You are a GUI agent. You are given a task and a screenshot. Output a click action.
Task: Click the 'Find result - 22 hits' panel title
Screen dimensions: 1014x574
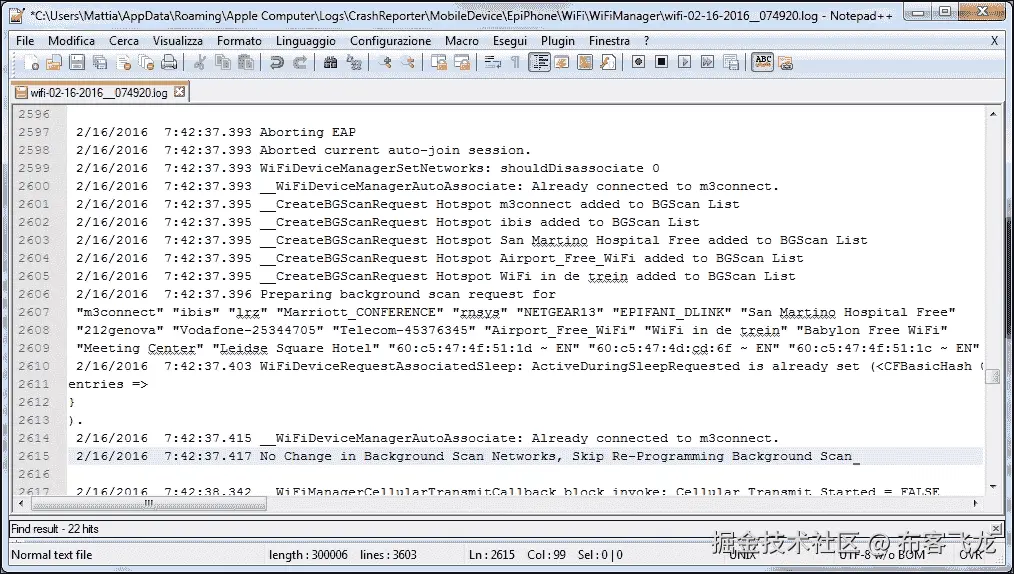click(x=55, y=529)
